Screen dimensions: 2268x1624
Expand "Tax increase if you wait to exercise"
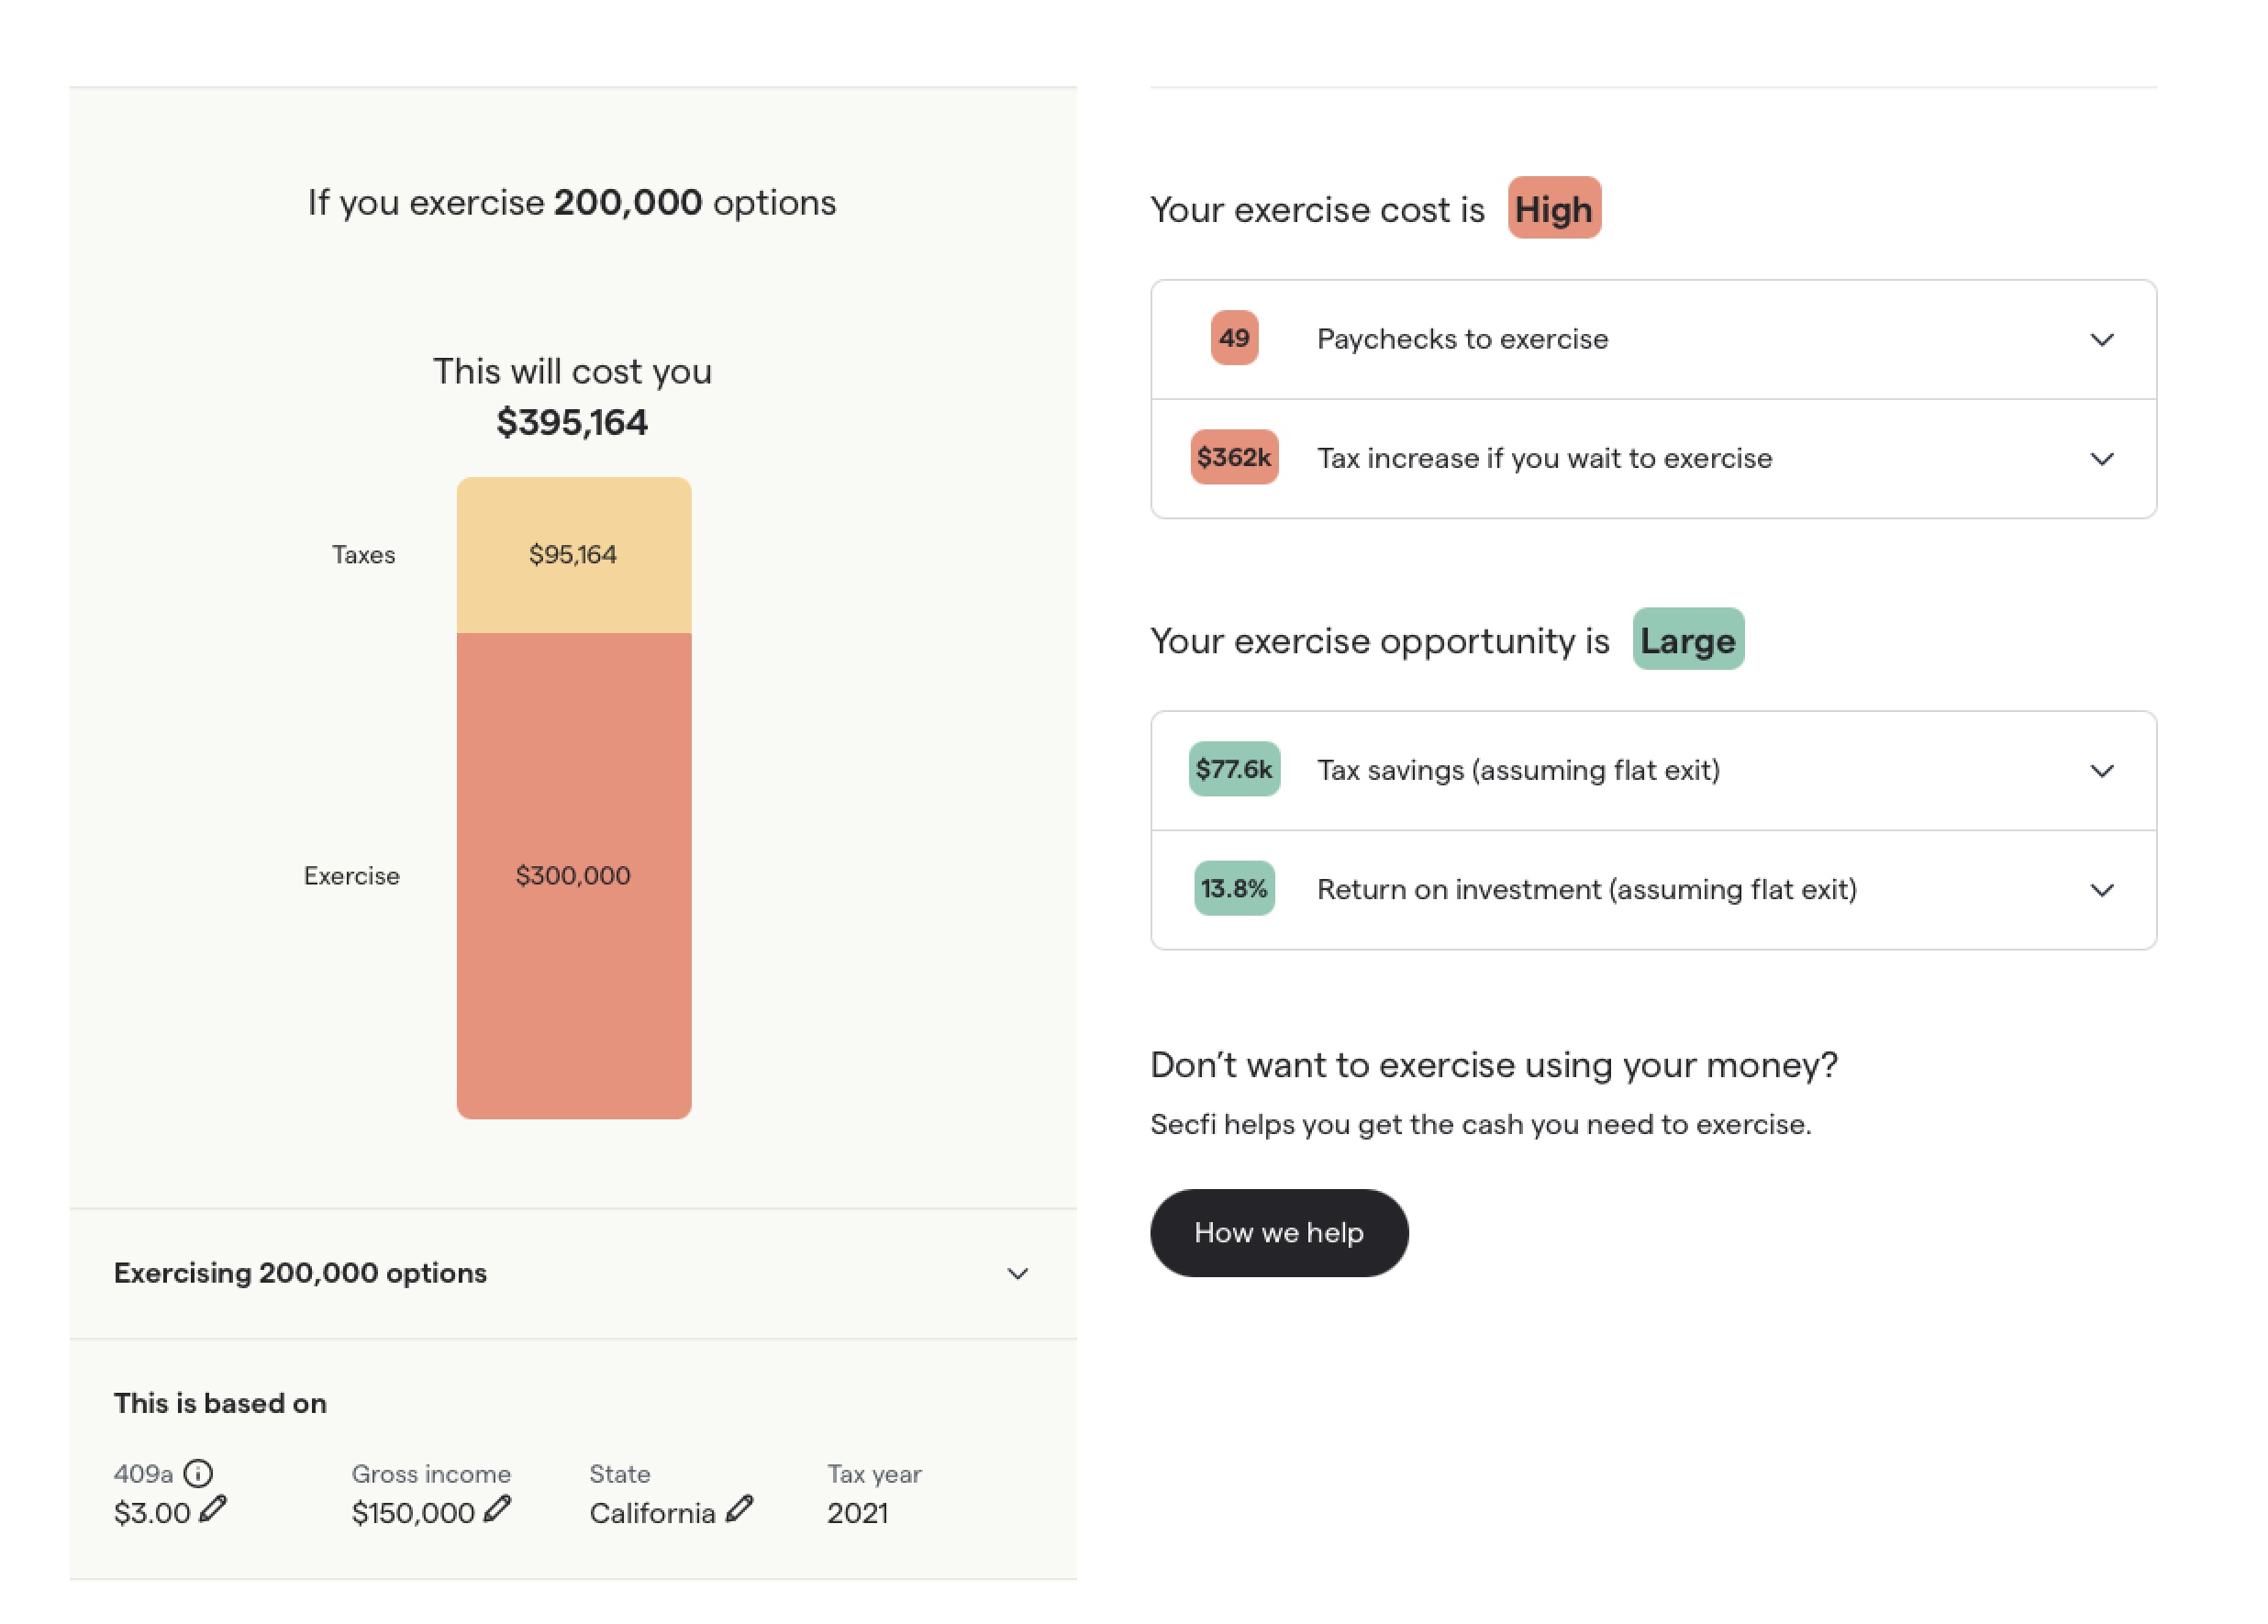point(2103,459)
